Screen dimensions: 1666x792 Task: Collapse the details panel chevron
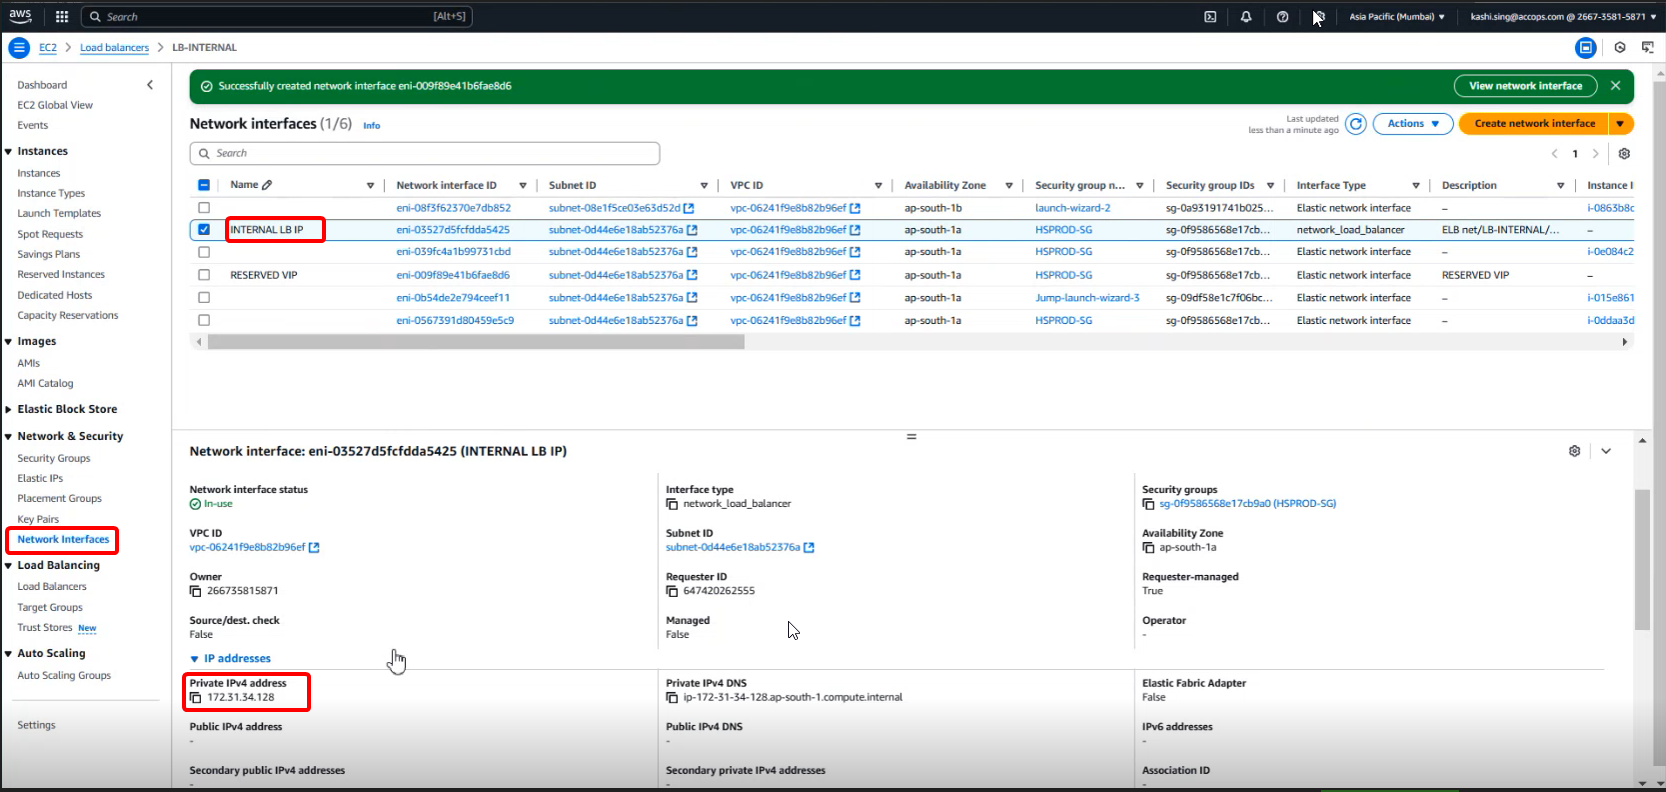coord(1606,451)
